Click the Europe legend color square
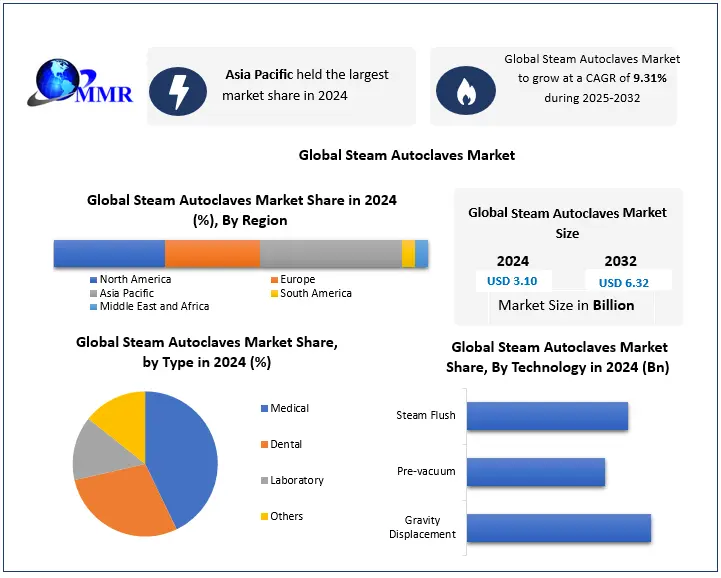This screenshot has width=721, height=578. [274, 280]
